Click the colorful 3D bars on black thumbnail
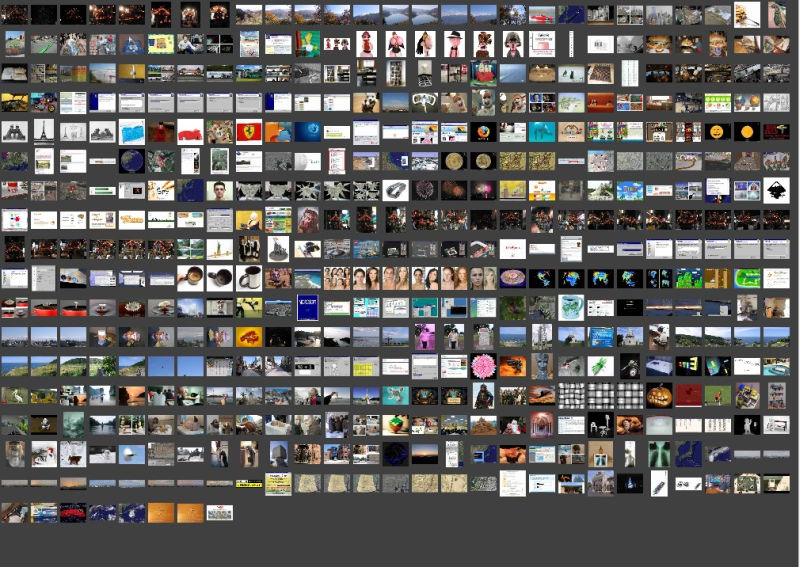Screen dimensions: 800x567 click(688, 366)
